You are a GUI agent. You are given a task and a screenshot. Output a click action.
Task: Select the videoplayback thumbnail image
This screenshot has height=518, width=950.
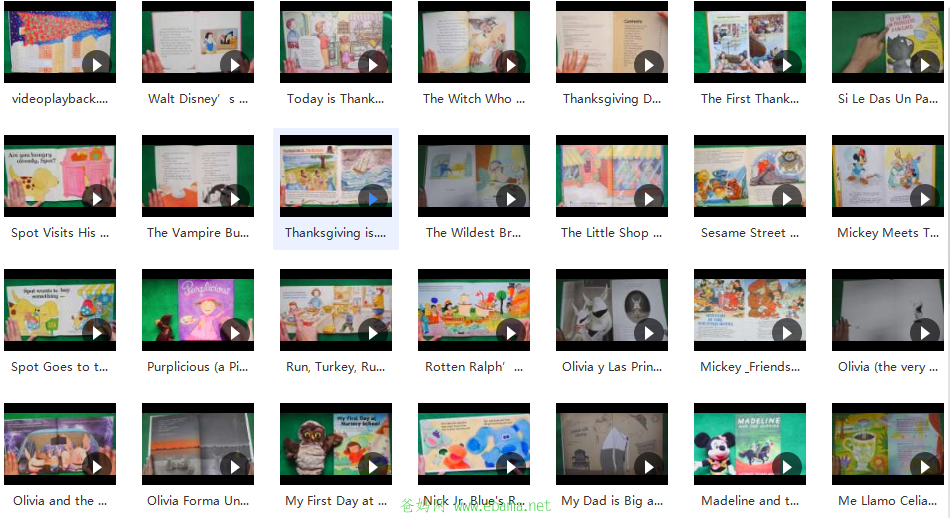[x=60, y=42]
